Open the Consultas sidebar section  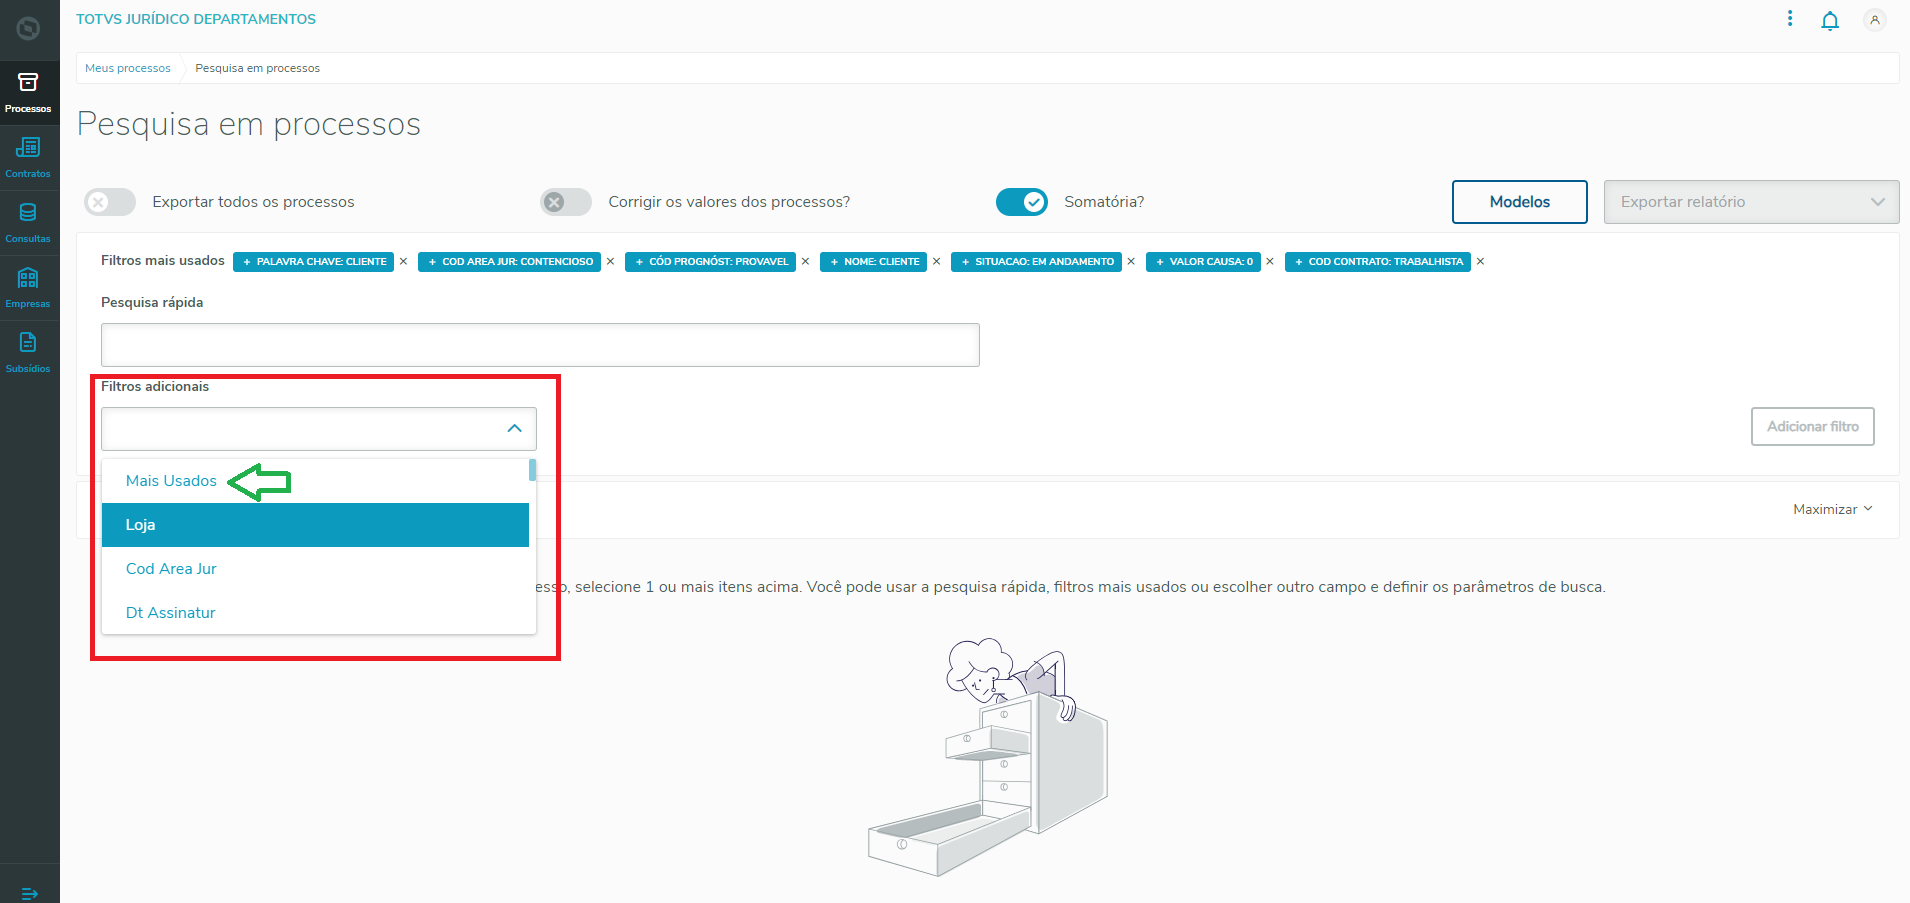[28, 223]
